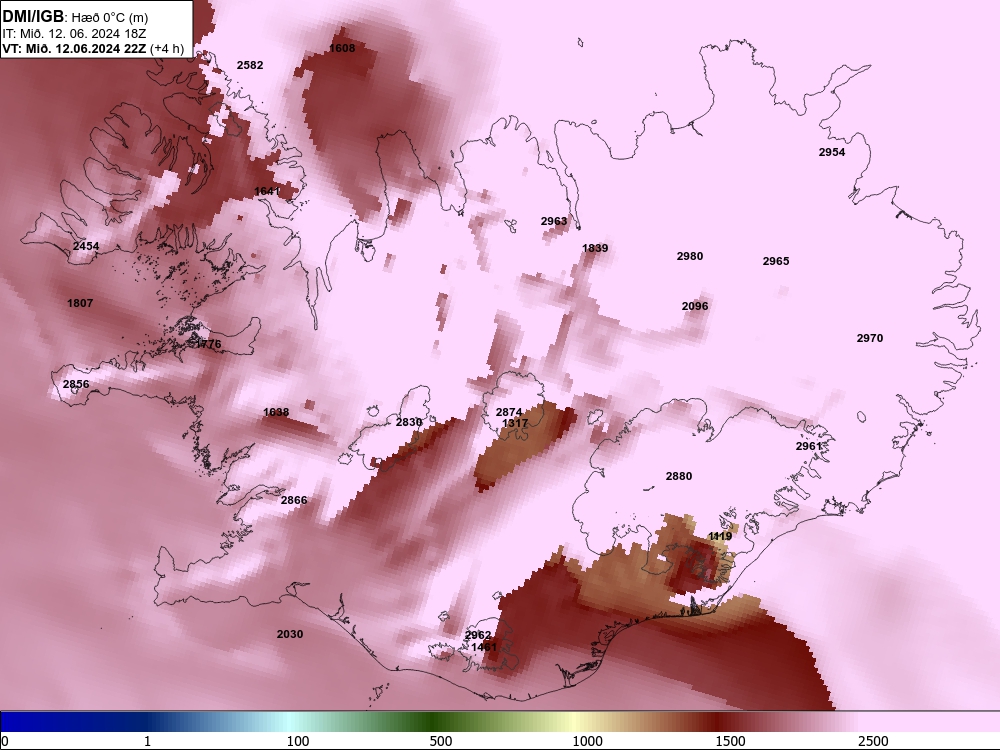Click the 1638 height value

click(276, 412)
